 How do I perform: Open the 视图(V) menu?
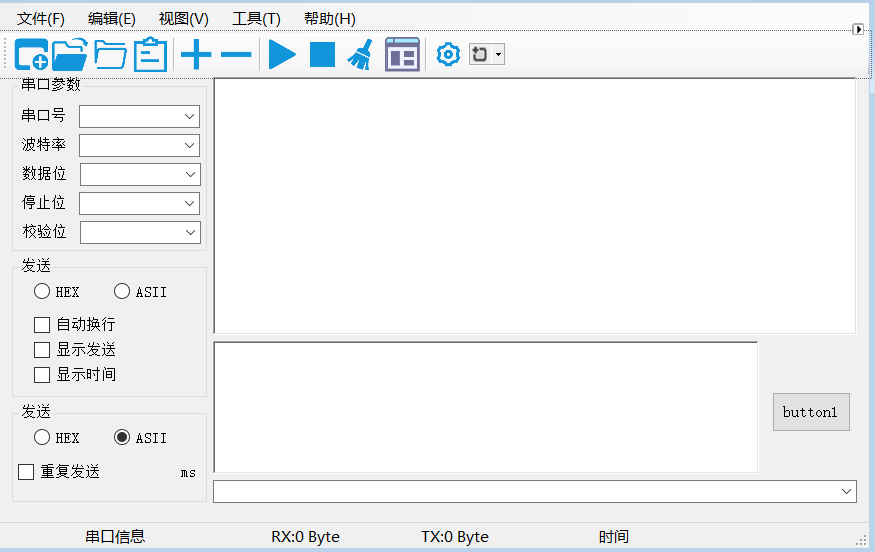point(184,19)
